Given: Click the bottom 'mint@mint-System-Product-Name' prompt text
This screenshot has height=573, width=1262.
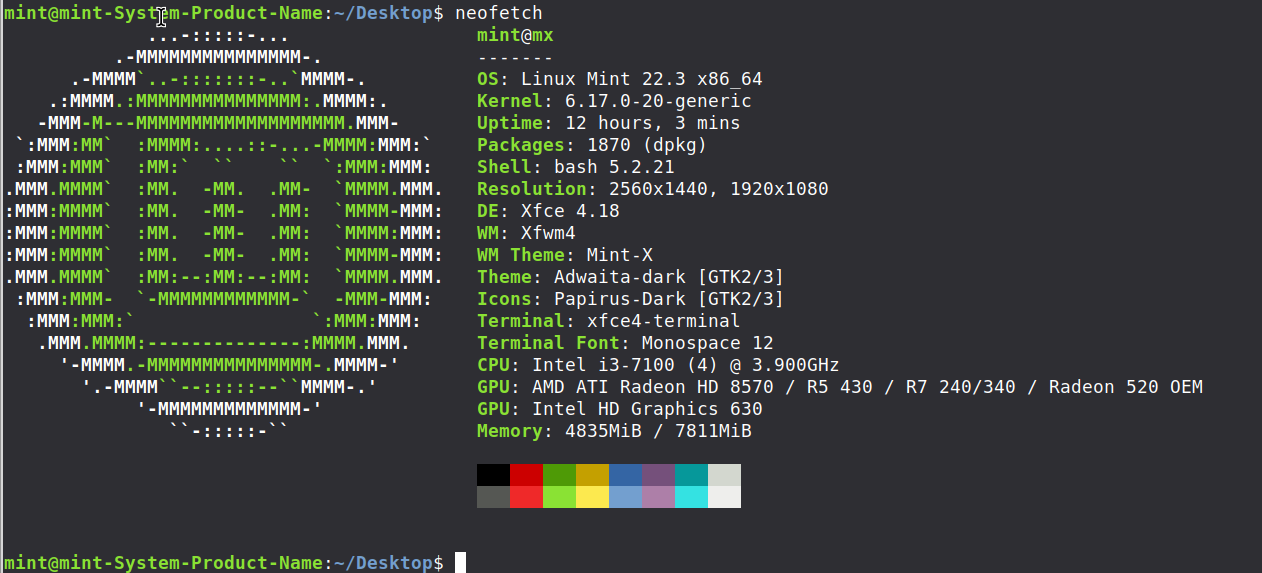Looking at the screenshot, I should click(163, 563).
